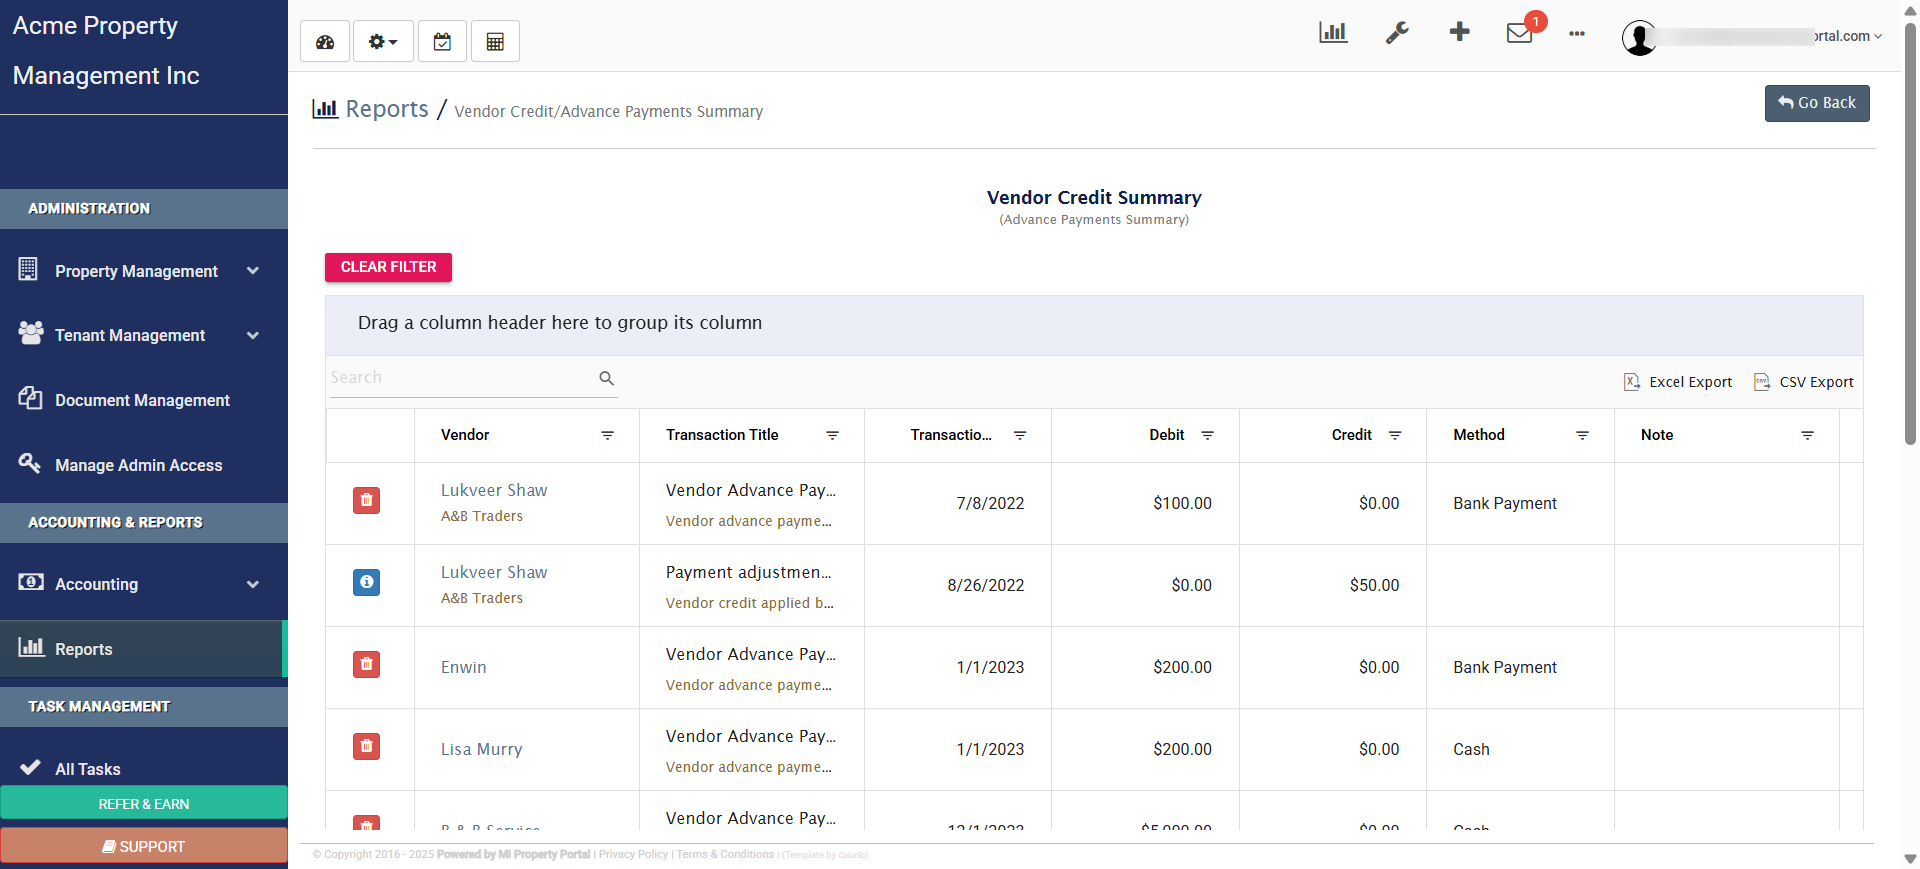Click the CLEAR FILTER button
Screen dimensions: 1920x869
click(x=388, y=267)
